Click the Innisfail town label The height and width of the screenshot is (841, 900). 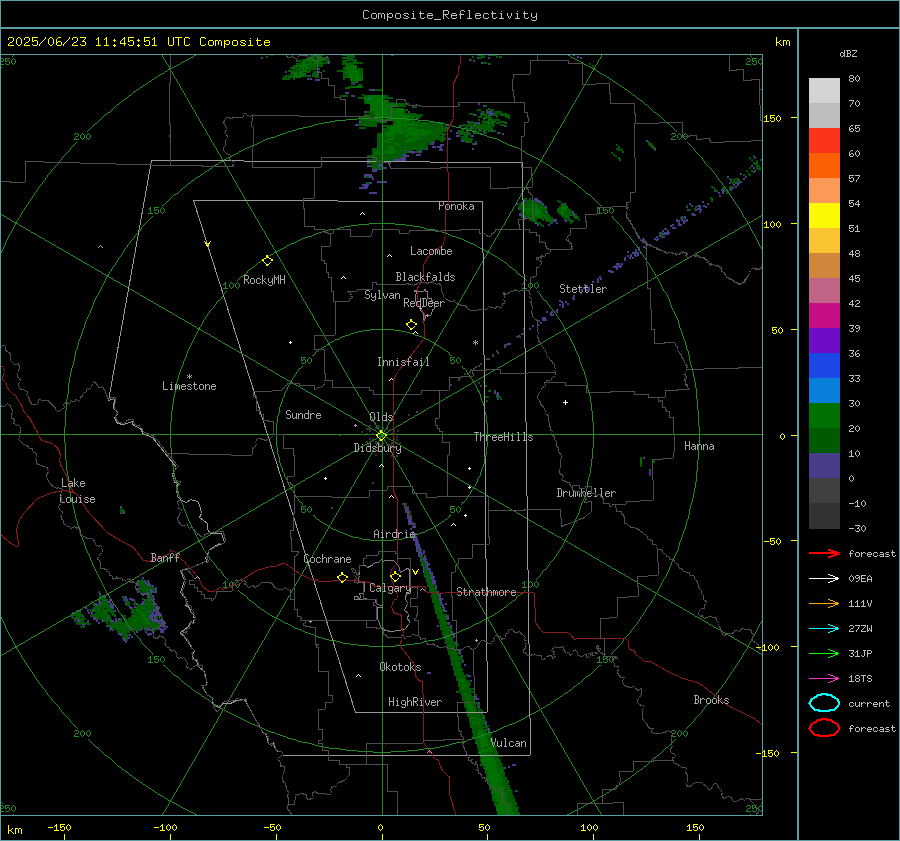[x=403, y=362]
